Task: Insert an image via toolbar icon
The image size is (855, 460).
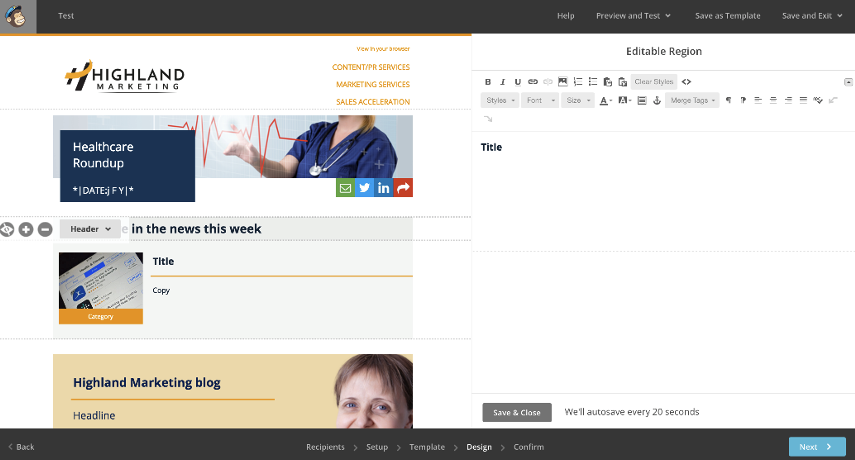Action: pos(563,82)
